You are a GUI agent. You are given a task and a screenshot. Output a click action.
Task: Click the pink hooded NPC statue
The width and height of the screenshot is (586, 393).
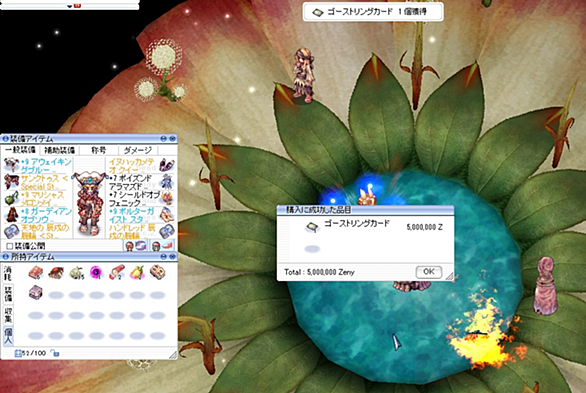pyautogui.click(x=545, y=285)
